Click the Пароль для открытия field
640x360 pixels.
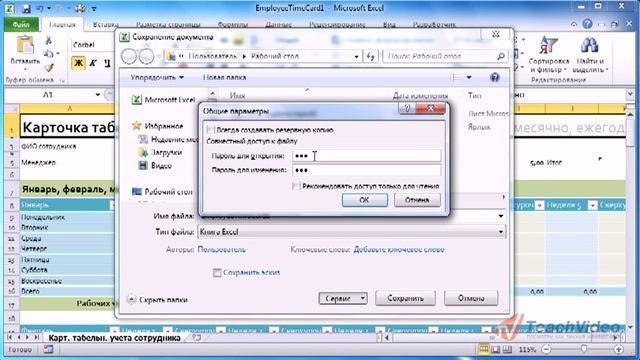(x=367, y=156)
